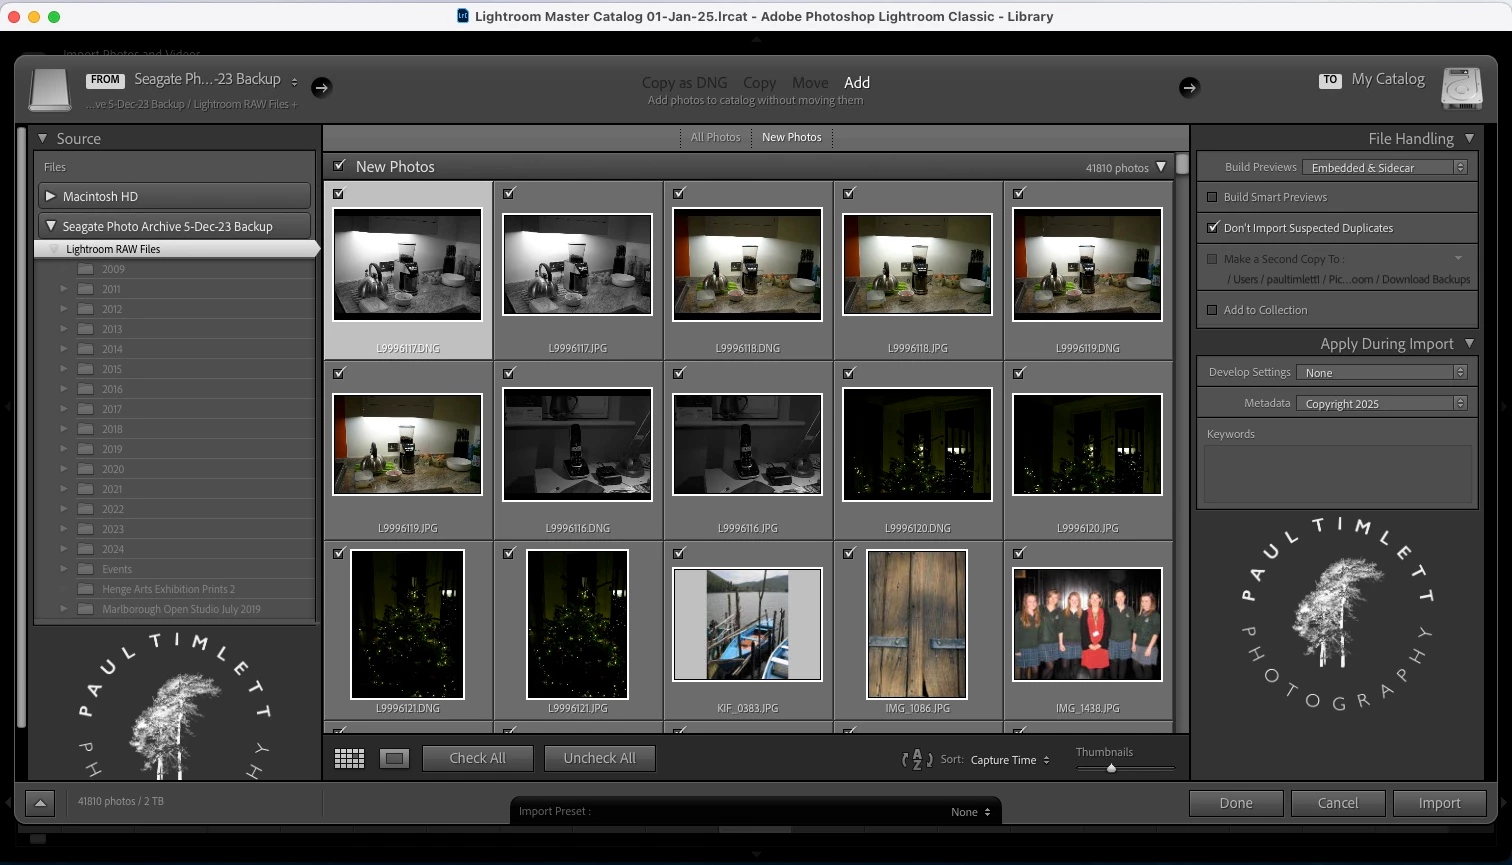
Task: Collapse the Apply During Import panel
Action: click(1469, 343)
